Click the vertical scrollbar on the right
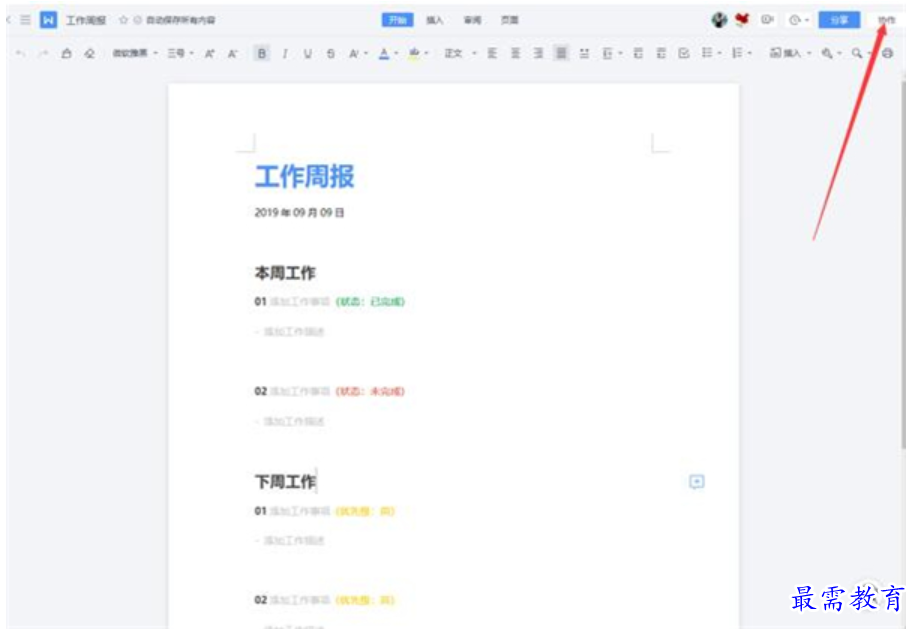Viewport: 913px width, 630px height. click(x=904, y=265)
